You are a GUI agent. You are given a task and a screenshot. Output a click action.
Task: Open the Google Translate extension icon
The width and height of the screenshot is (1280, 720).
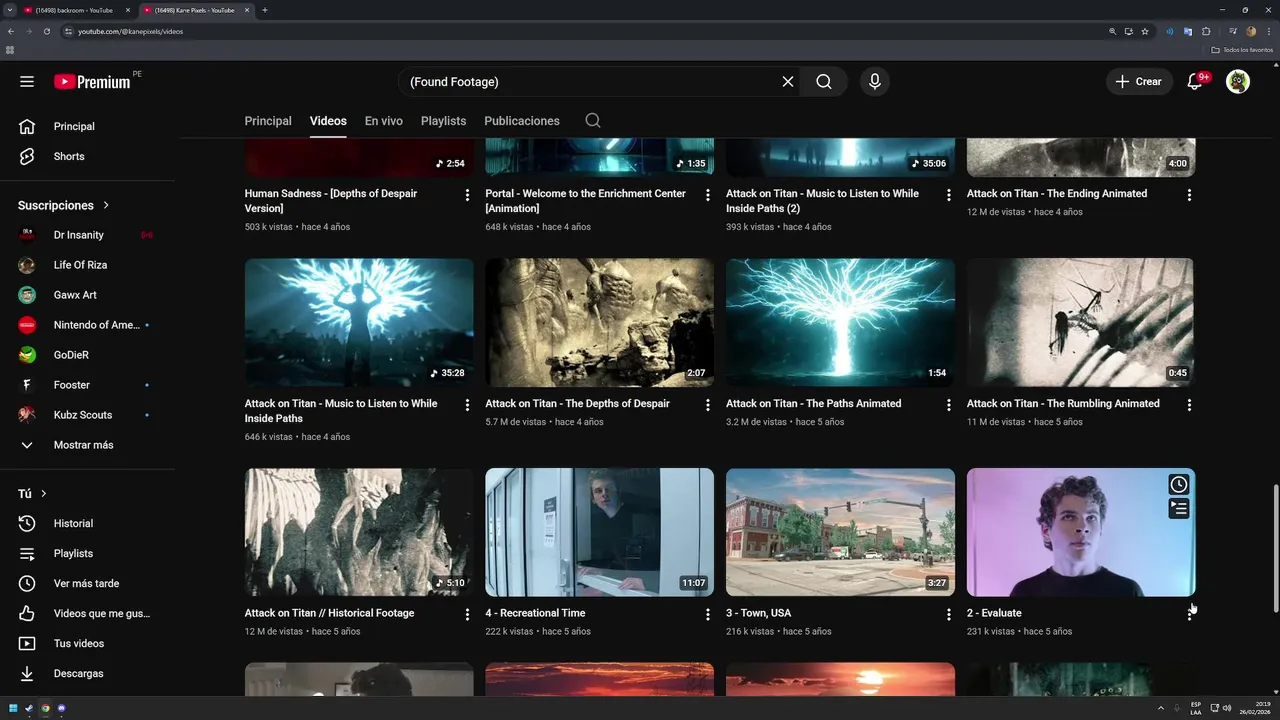tap(1188, 31)
